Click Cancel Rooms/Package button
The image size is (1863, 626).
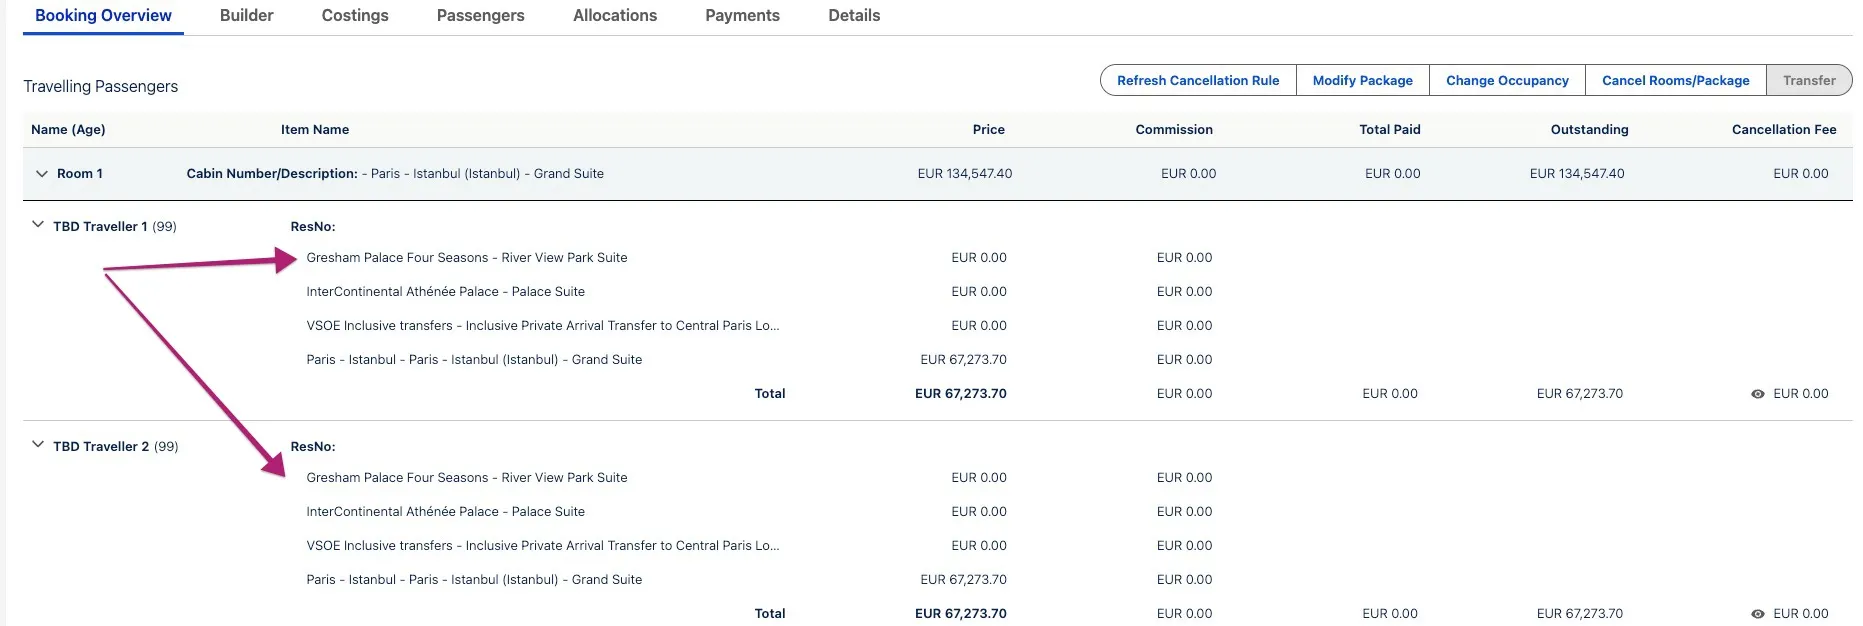point(1675,81)
